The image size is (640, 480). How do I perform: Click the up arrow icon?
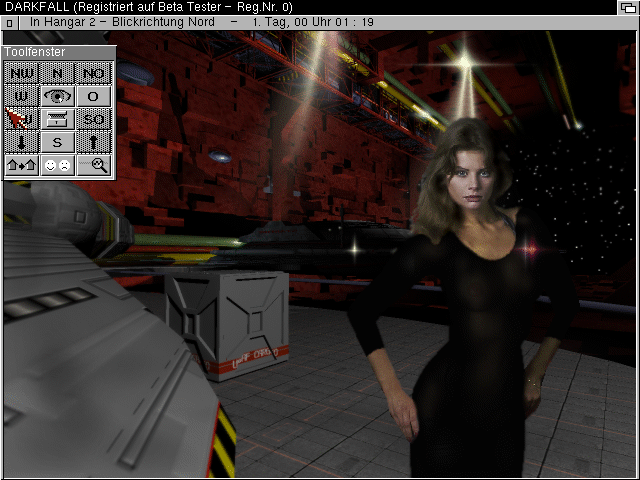[93, 142]
